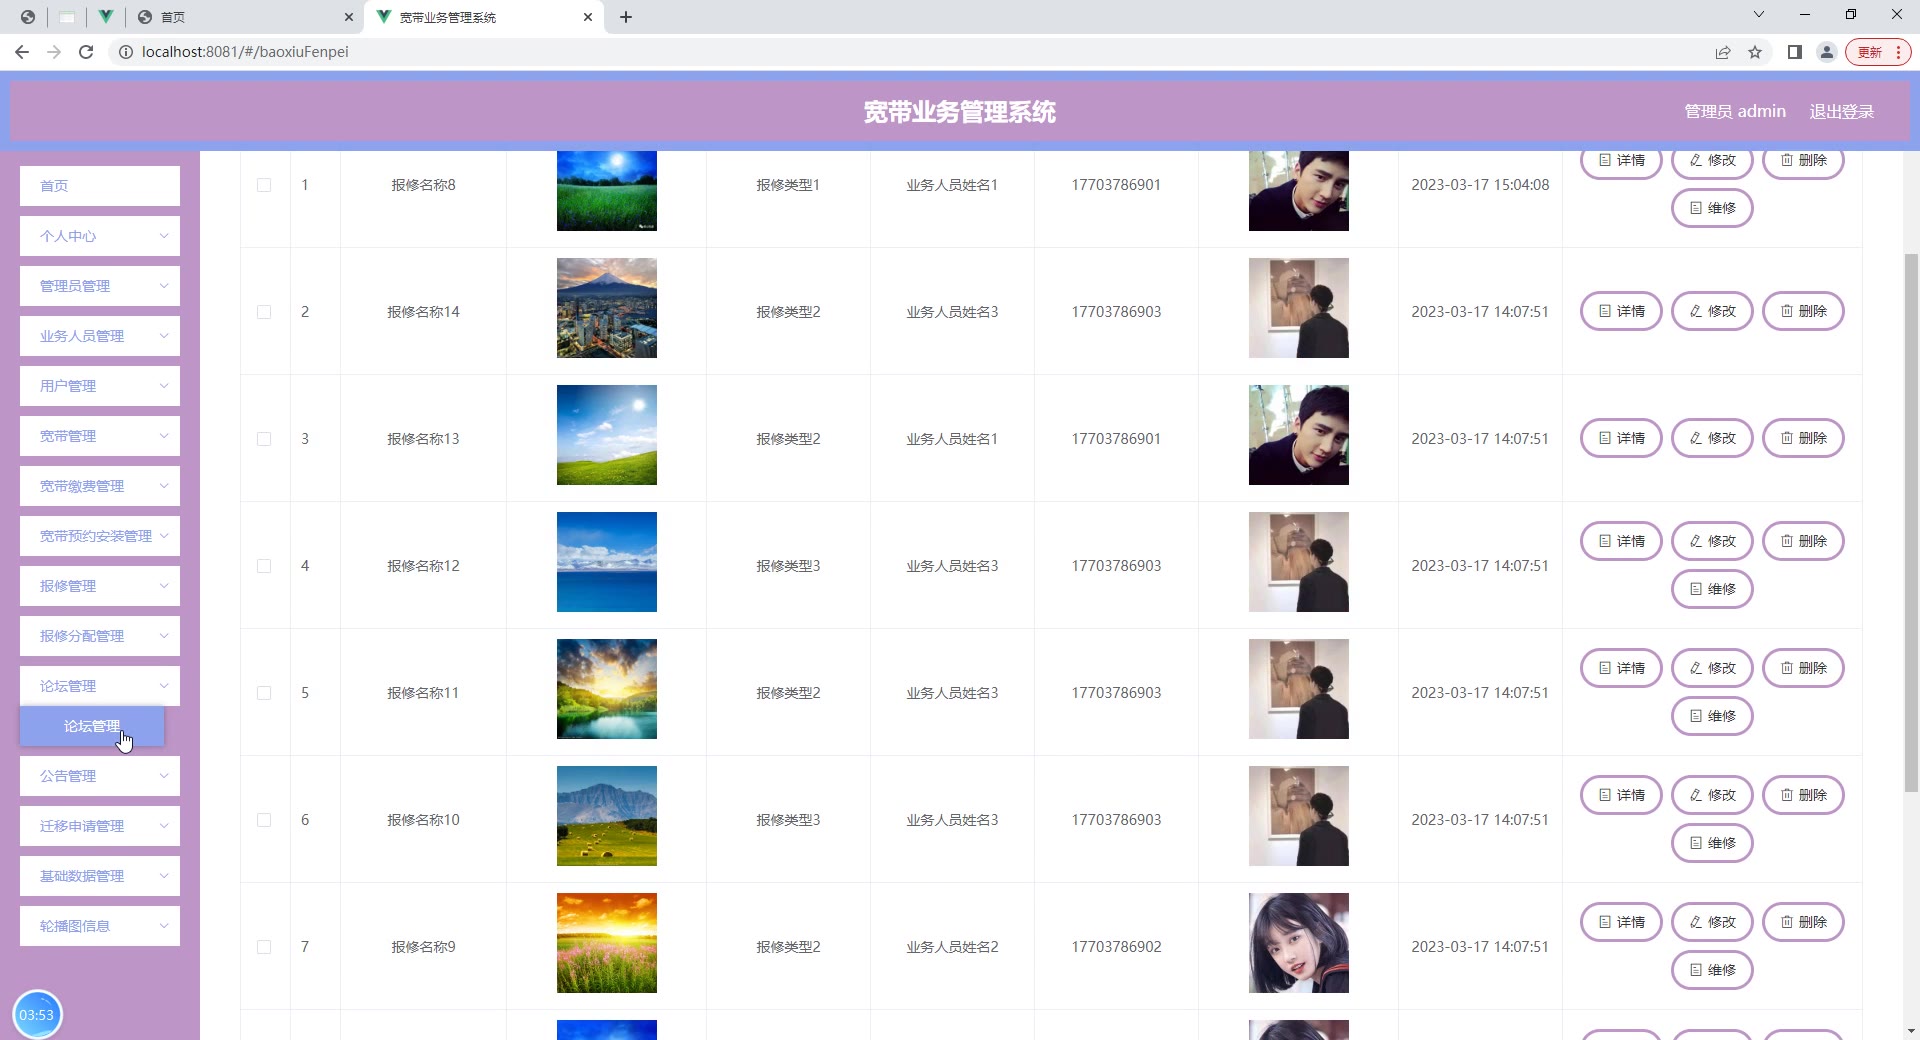Expand 报修管理 sidebar menu
The width and height of the screenshot is (1920, 1040).
pyautogui.click(x=100, y=586)
